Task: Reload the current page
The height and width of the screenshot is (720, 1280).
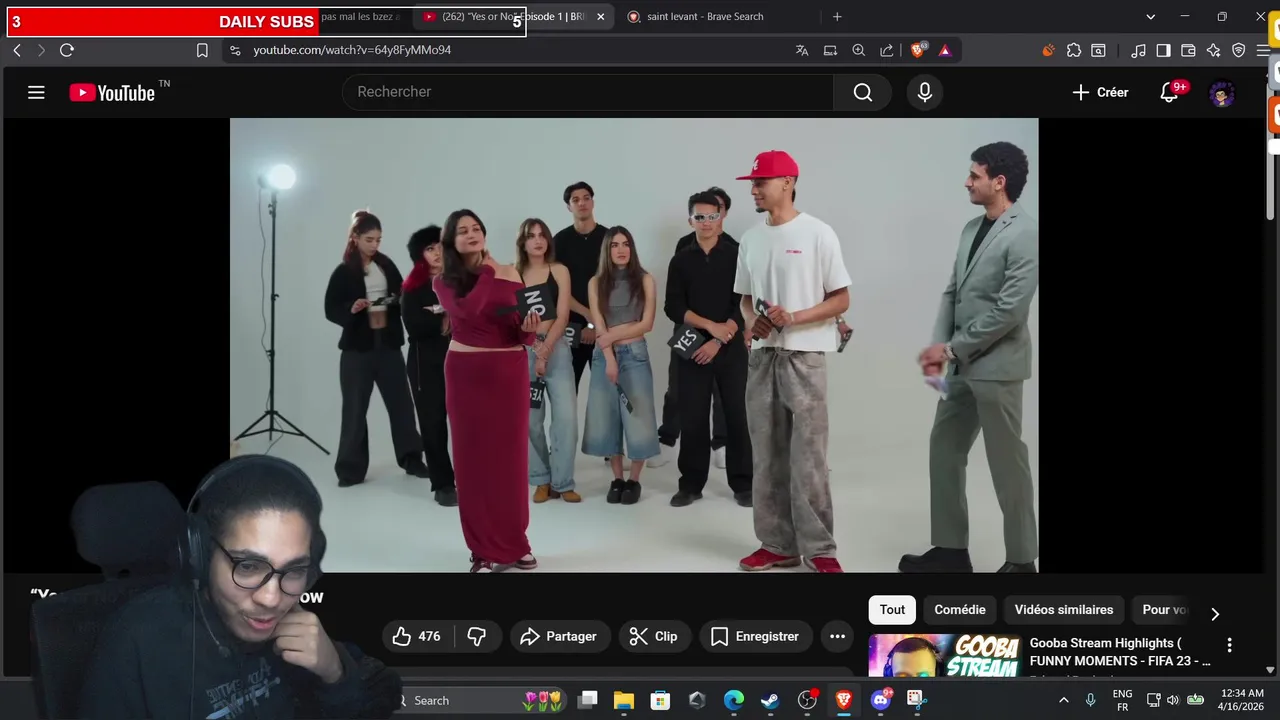Action: coord(67,50)
